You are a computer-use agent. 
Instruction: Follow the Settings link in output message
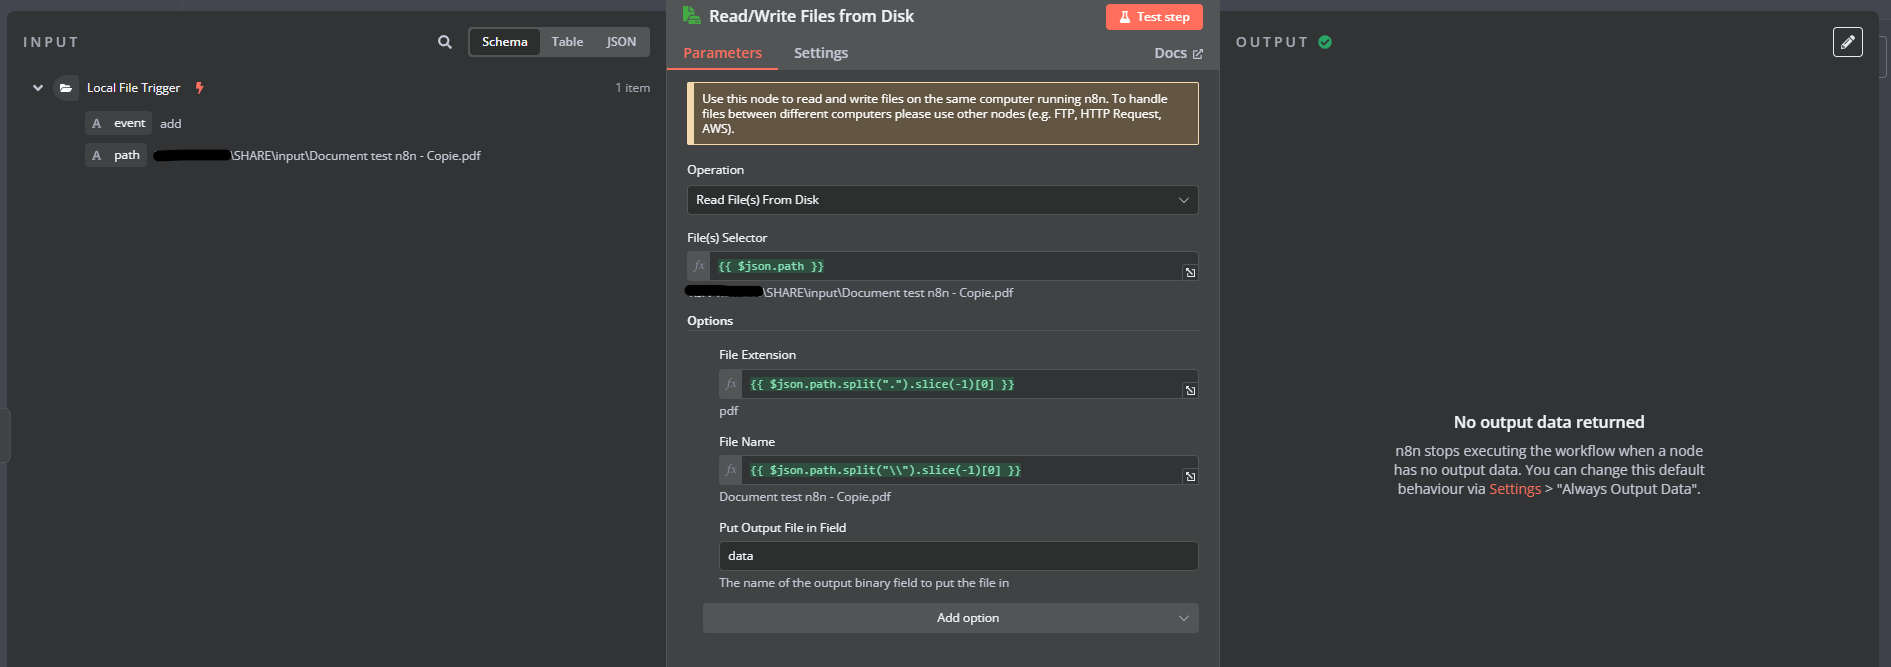pyautogui.click(x=1515, y=489)
